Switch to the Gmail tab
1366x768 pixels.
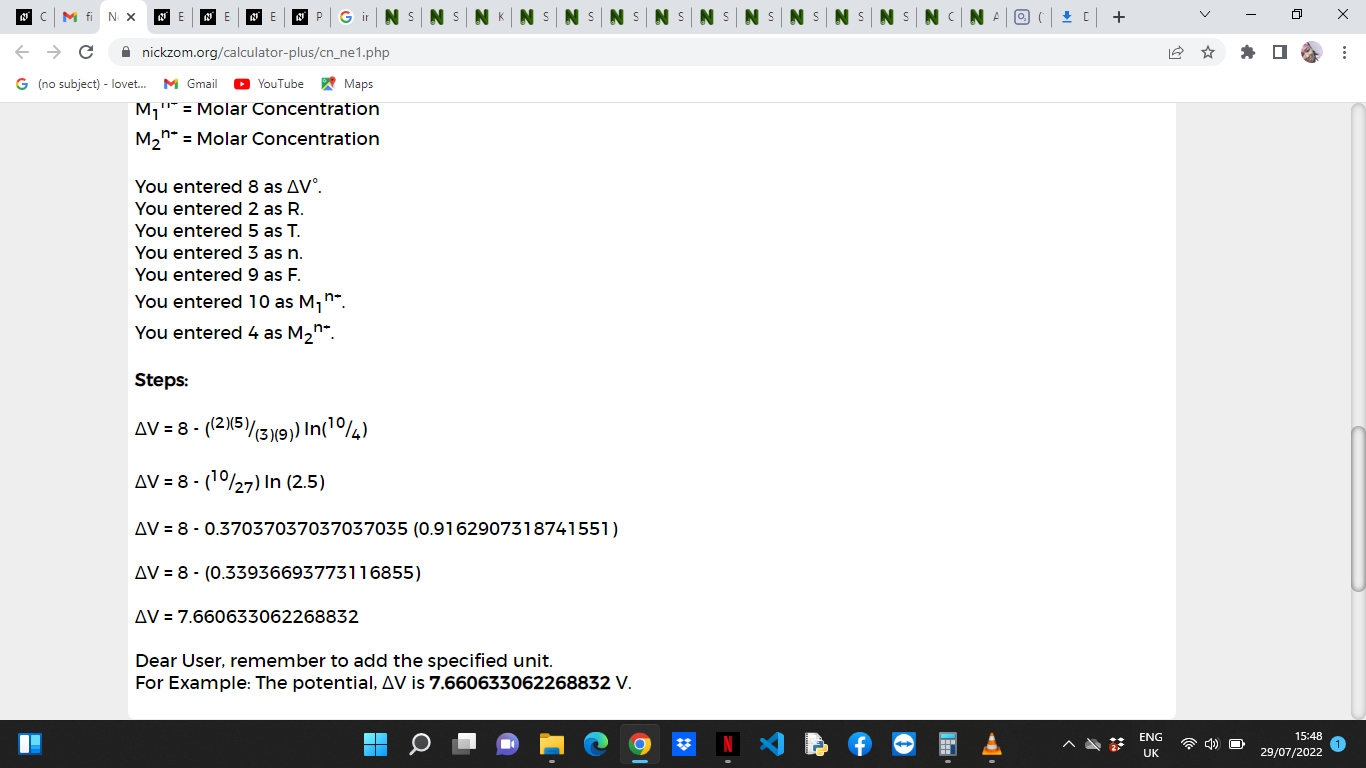tap(75, 17)
